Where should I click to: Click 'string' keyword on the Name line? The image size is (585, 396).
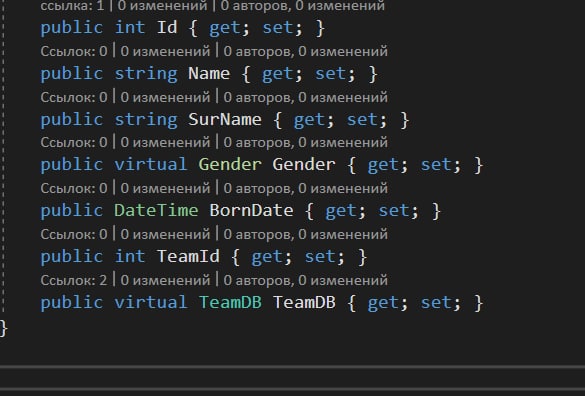pos(146,73)
